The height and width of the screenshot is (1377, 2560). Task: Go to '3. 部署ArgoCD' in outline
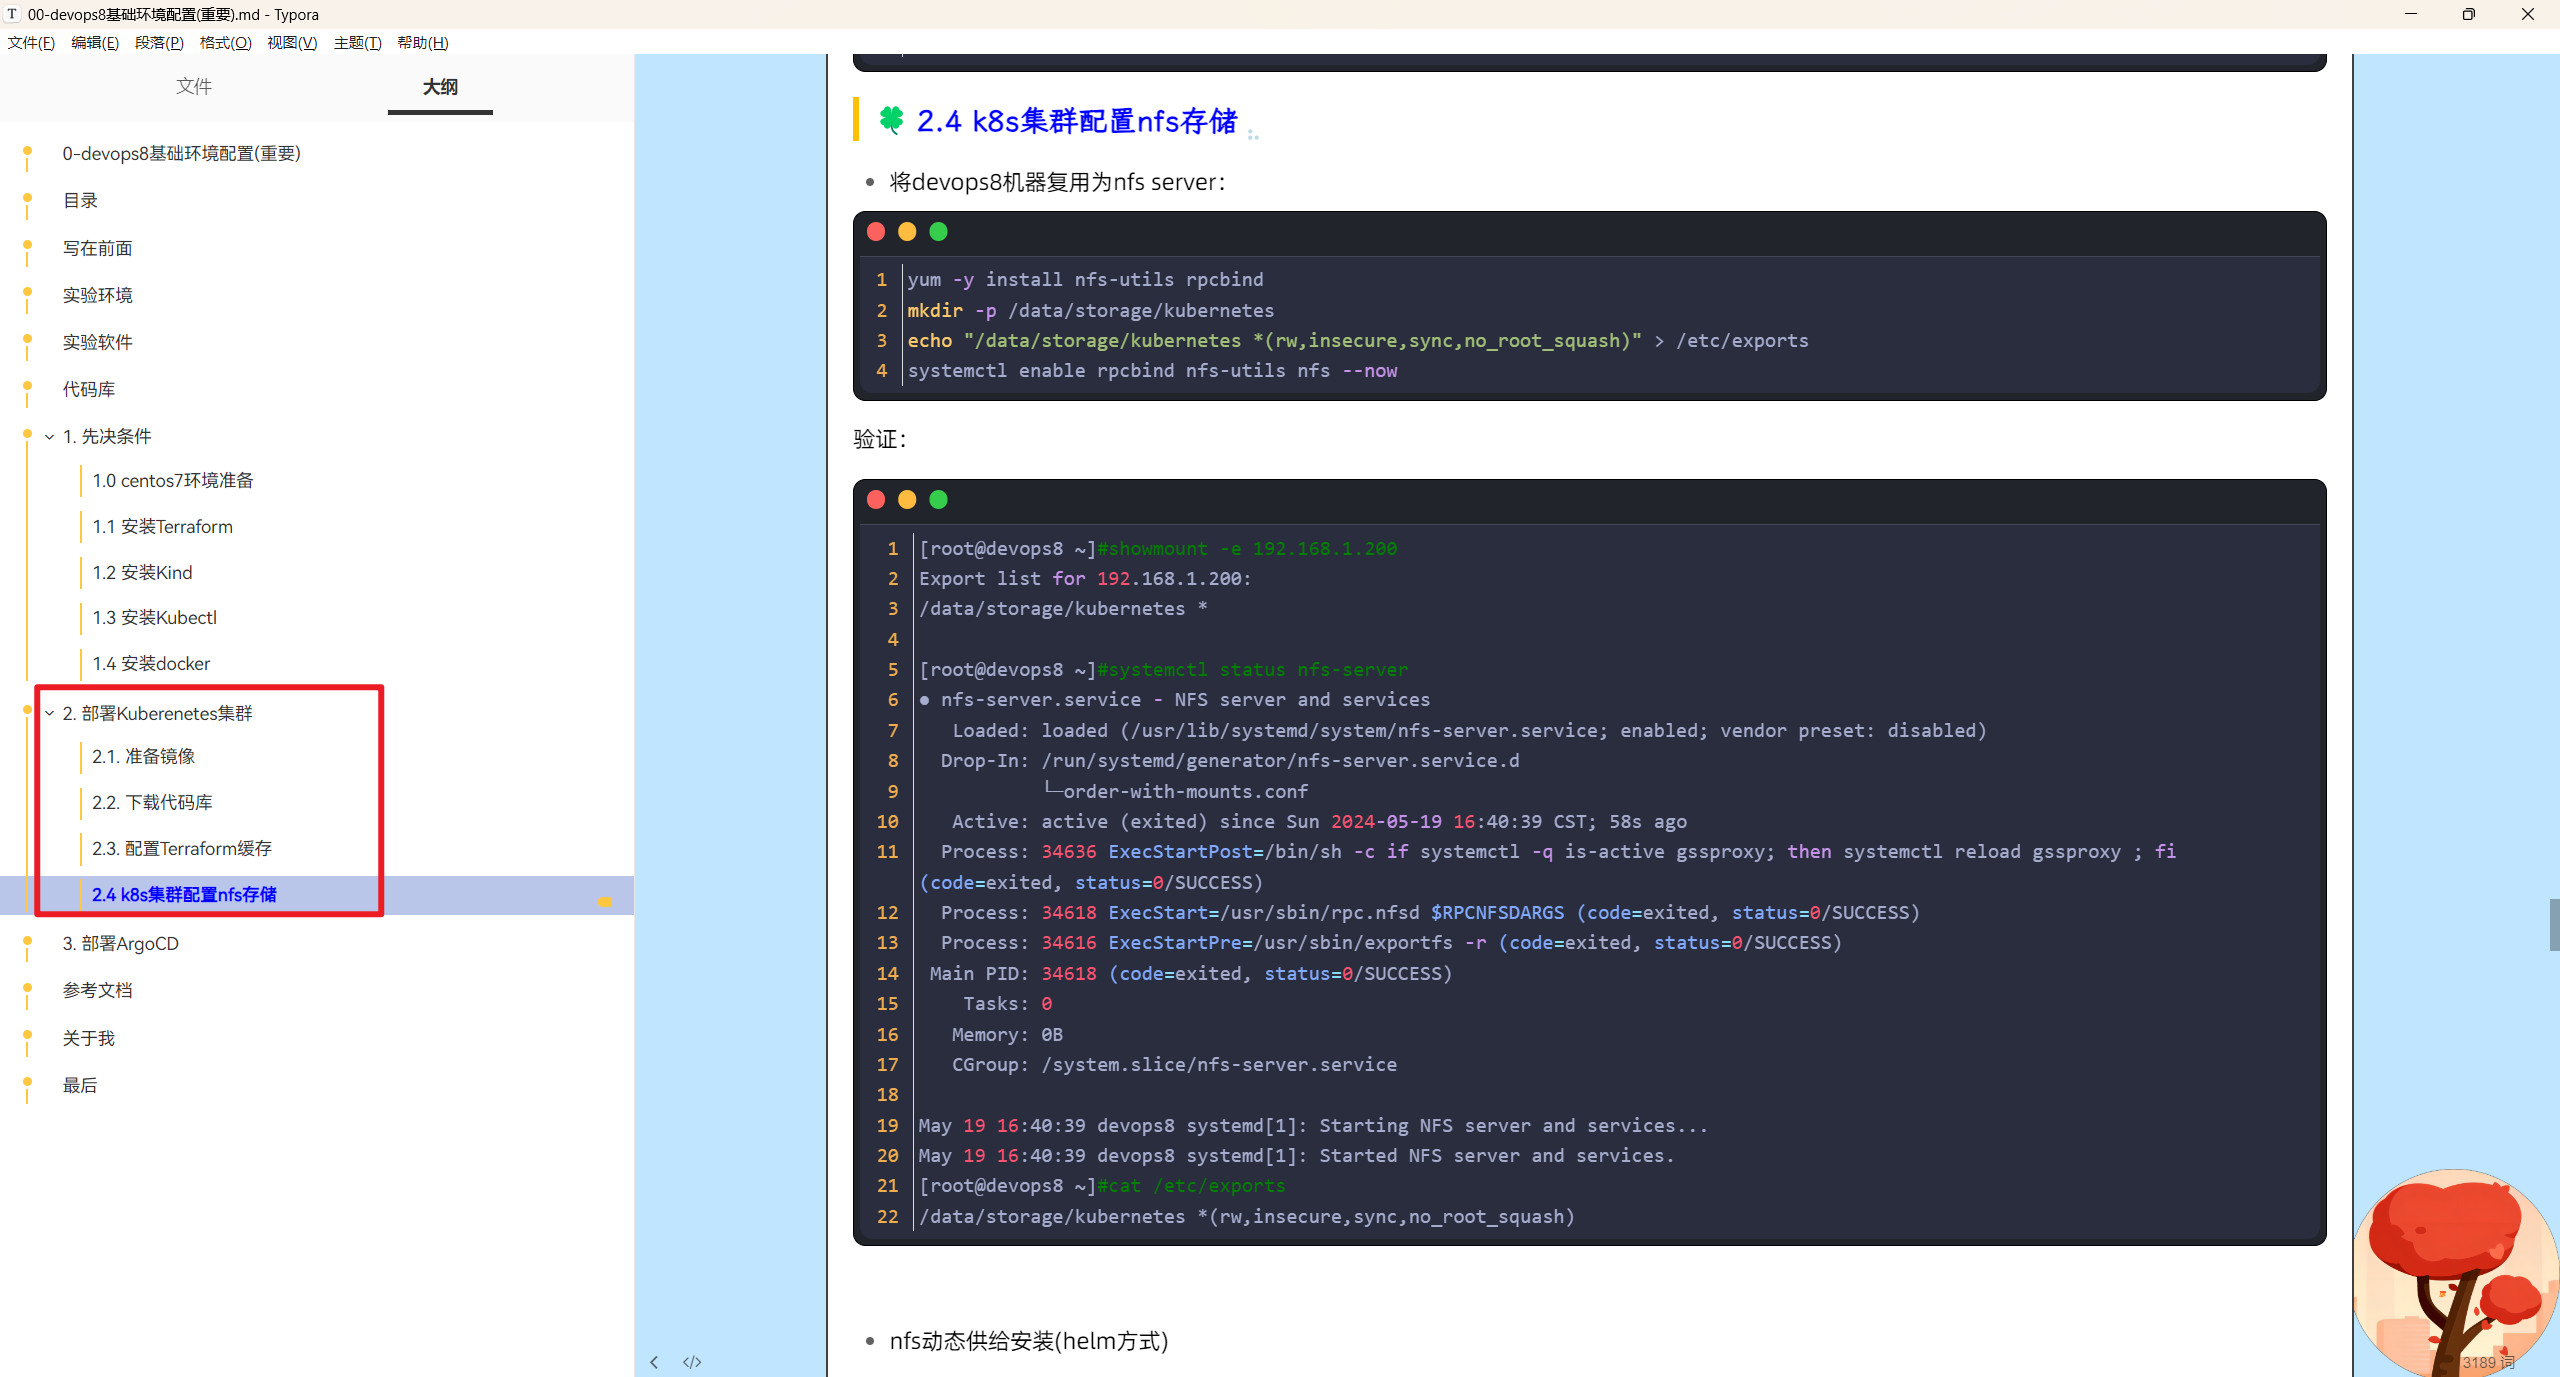click(120, 944)
